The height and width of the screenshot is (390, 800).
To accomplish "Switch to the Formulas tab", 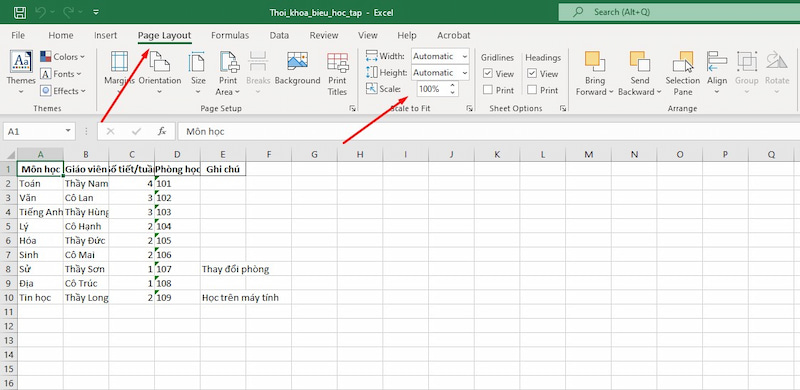I will tap(230, 35).
